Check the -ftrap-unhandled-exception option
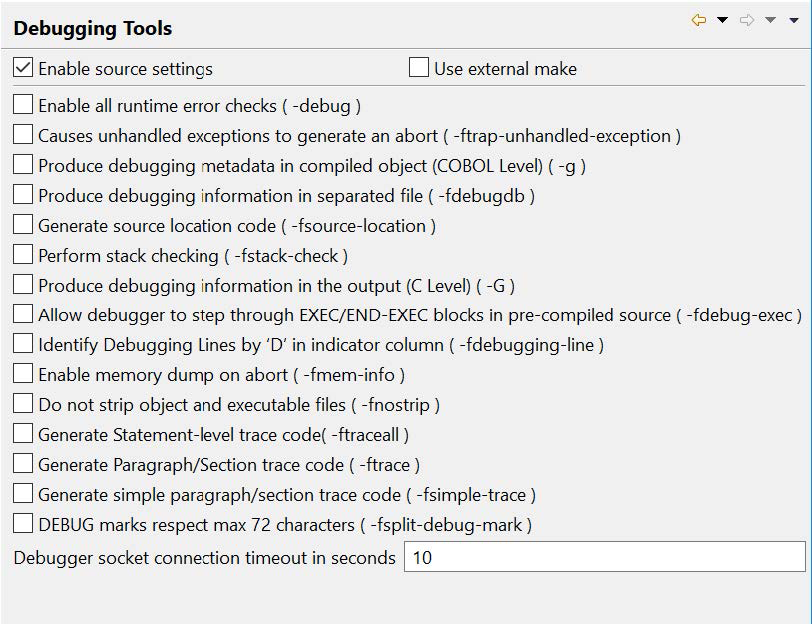 pos(21,133)
